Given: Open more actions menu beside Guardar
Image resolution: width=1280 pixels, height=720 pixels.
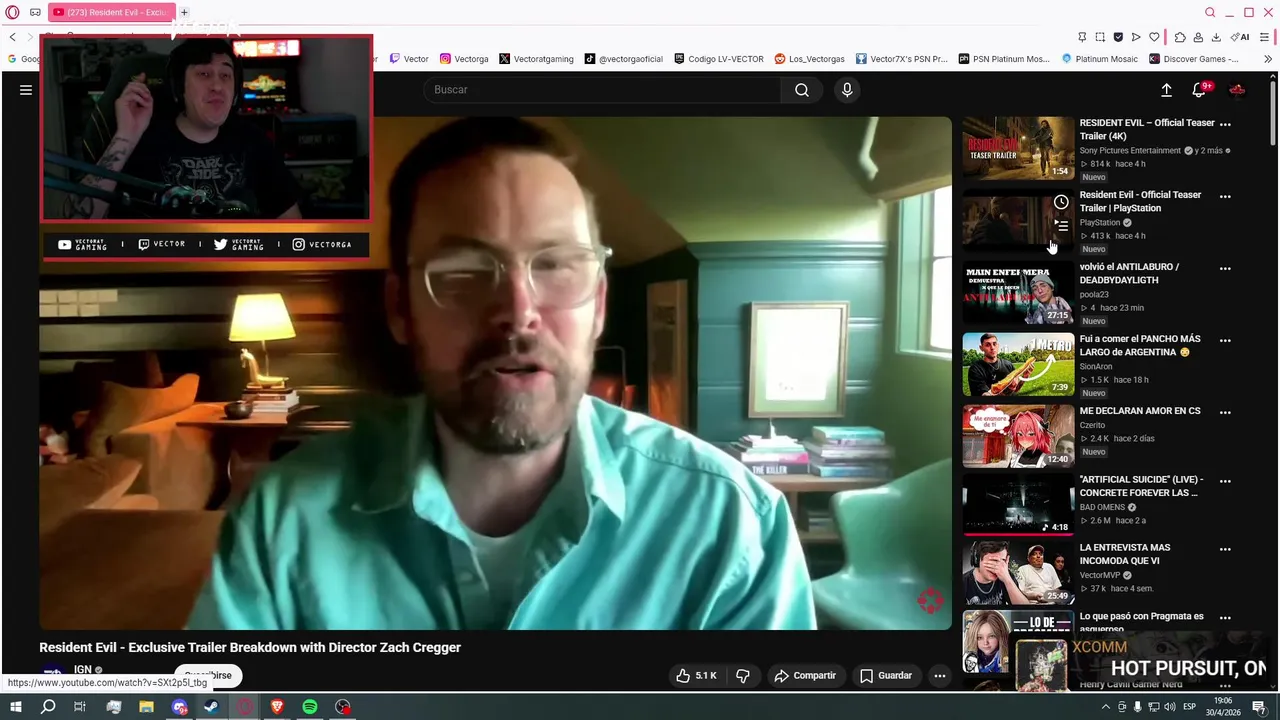Looking at the screenshot, I should pos(940,676).
